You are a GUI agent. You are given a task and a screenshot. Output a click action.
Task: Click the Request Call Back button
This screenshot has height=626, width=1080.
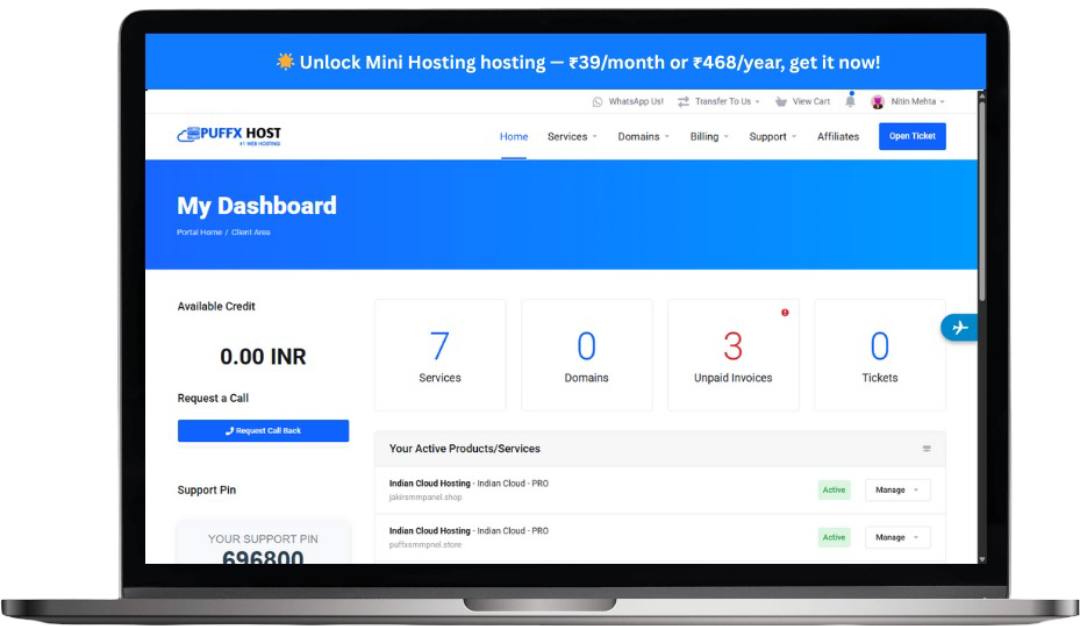[x=263, y=430]
